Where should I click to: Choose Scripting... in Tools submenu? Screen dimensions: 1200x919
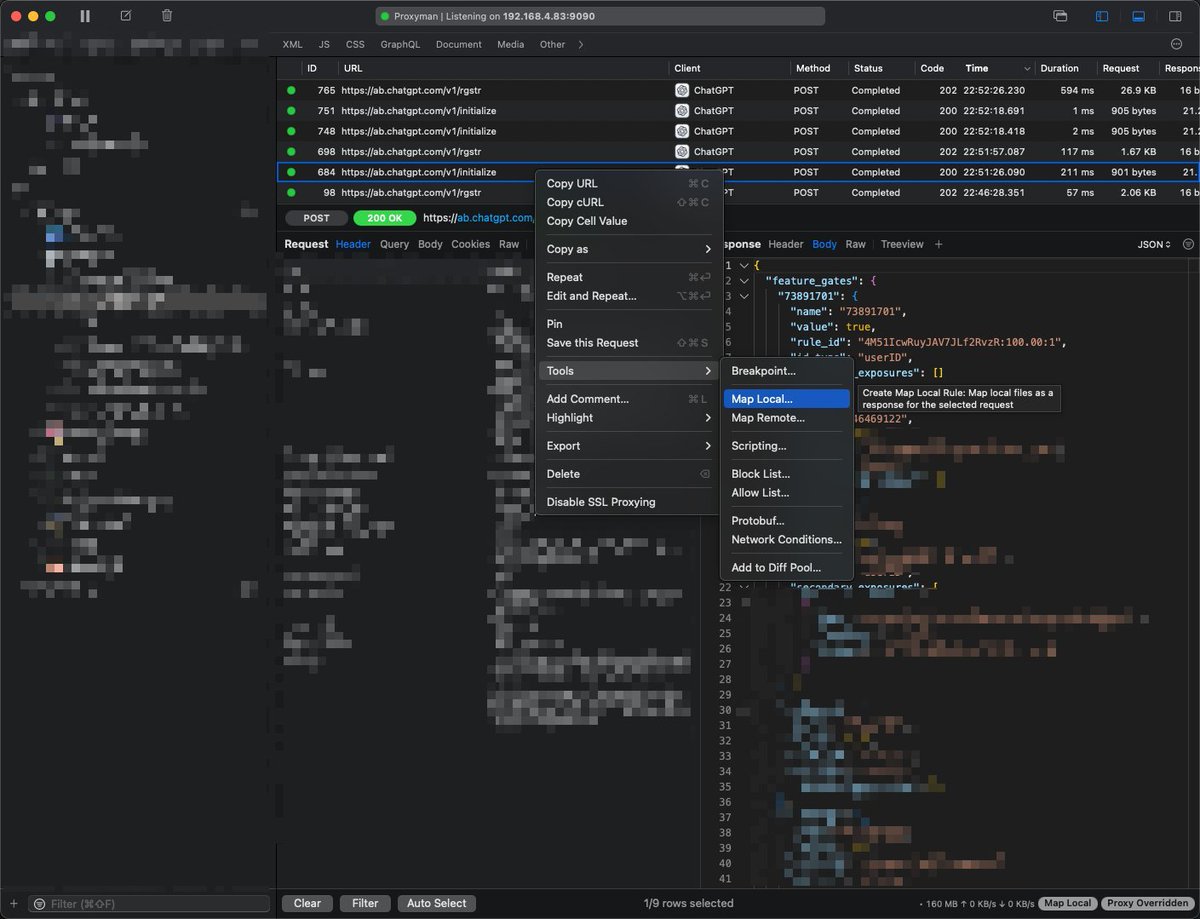786,446
